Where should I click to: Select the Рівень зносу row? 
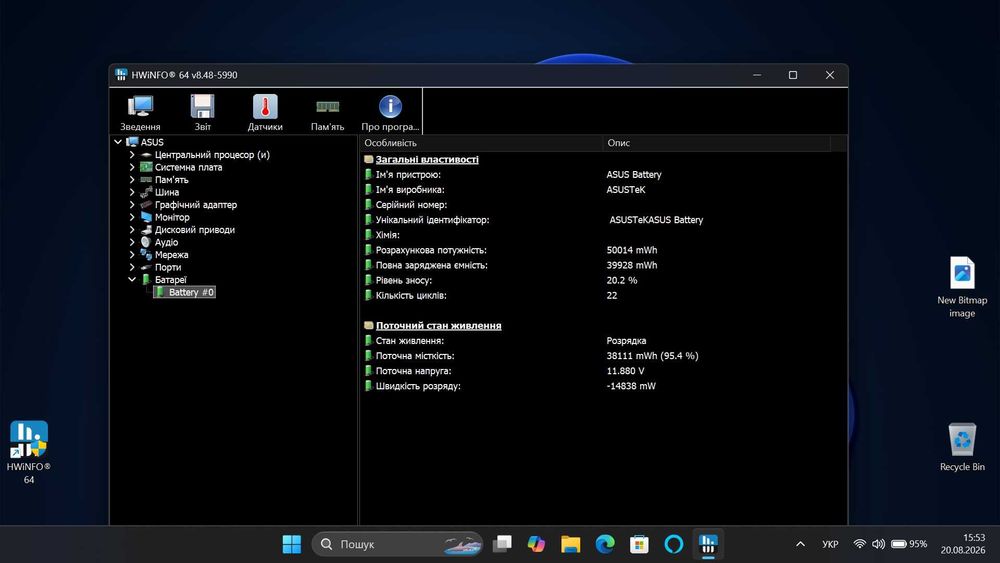[603, 280]
